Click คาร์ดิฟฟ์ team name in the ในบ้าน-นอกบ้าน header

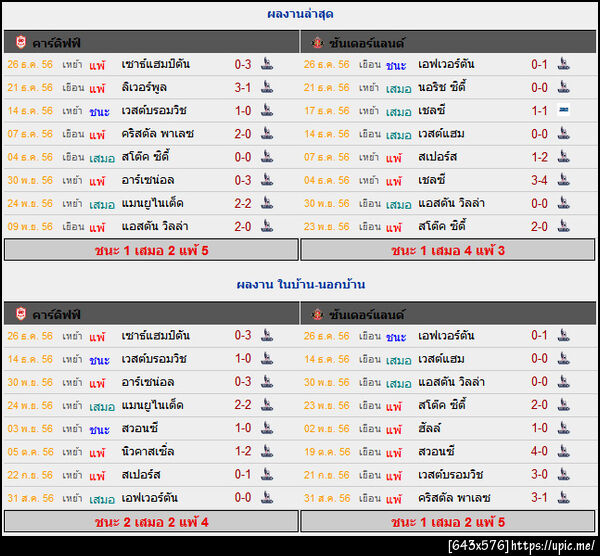pos(56,315)
